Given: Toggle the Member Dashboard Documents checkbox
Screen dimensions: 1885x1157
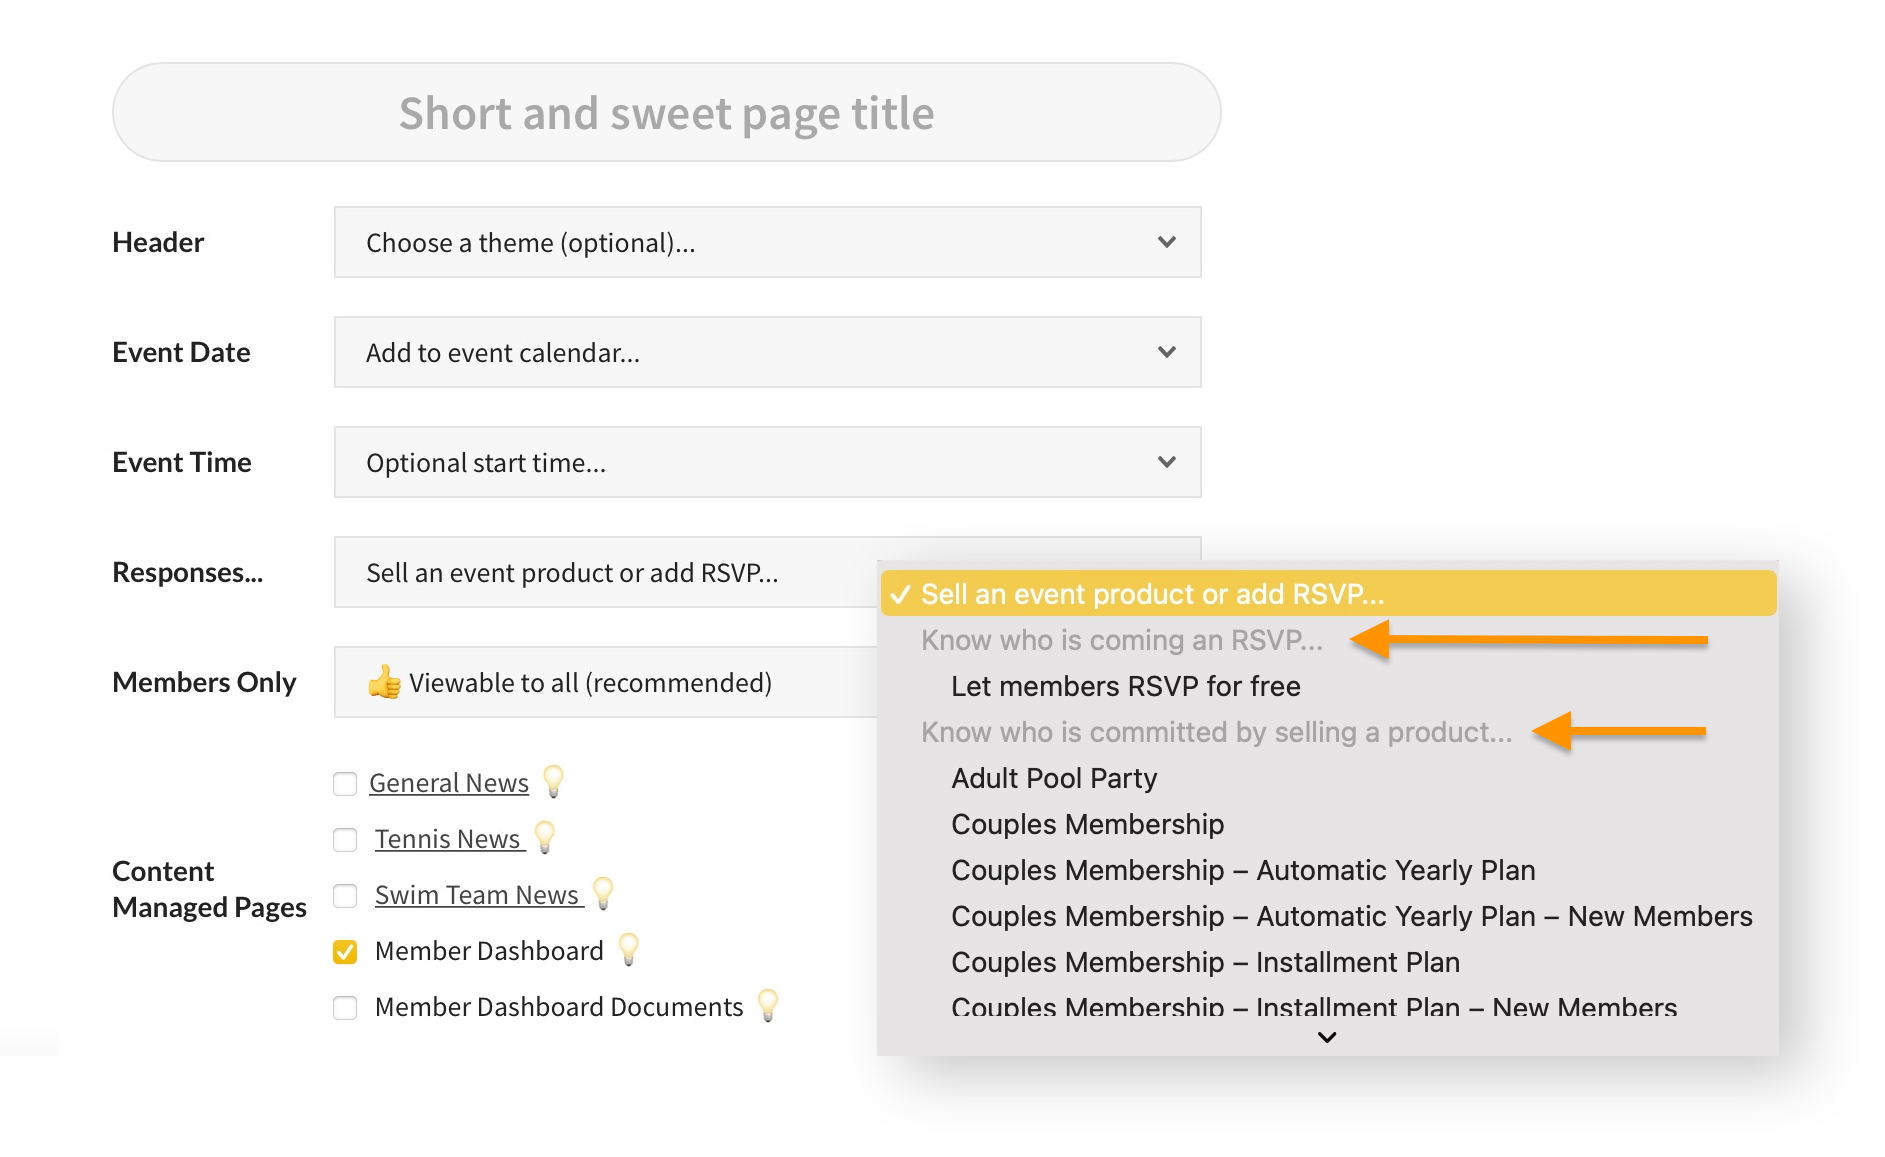Looking at the screenshot, I should pos(345,1007).
